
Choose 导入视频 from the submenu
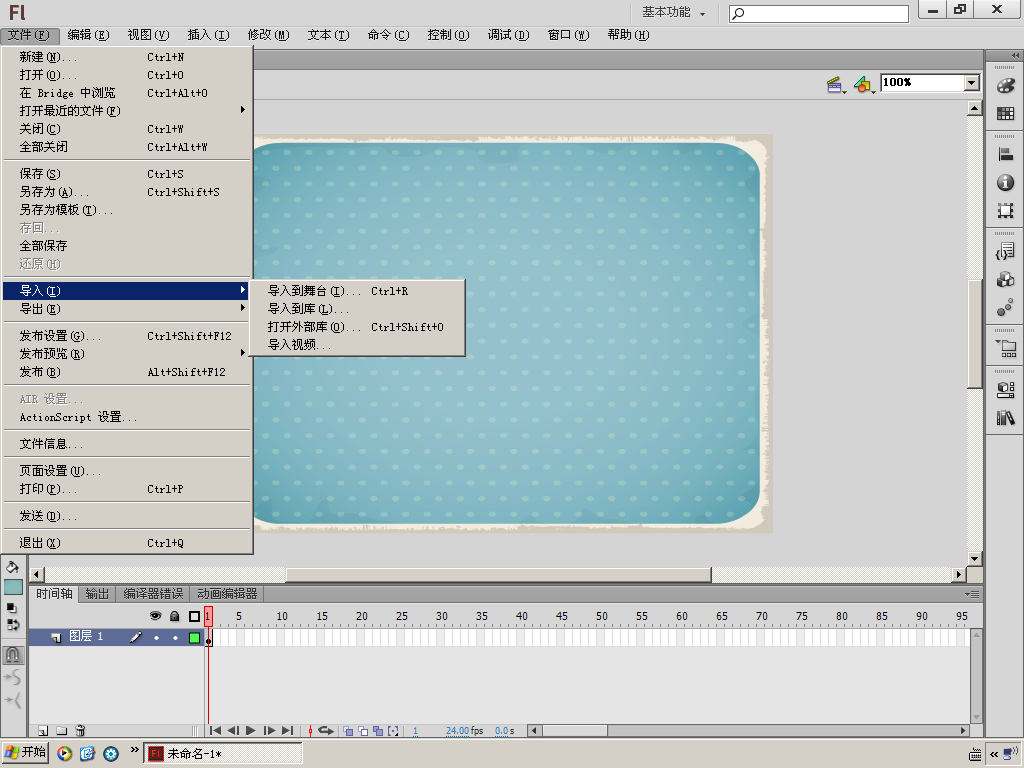357,344
